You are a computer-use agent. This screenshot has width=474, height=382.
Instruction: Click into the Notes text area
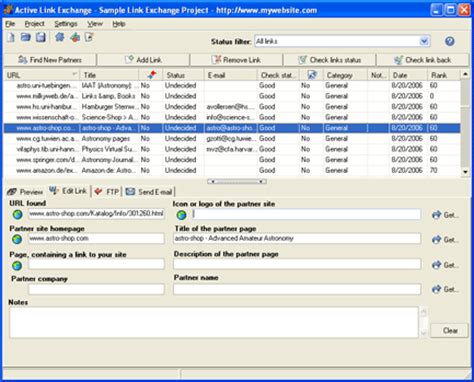pos(214,322)
